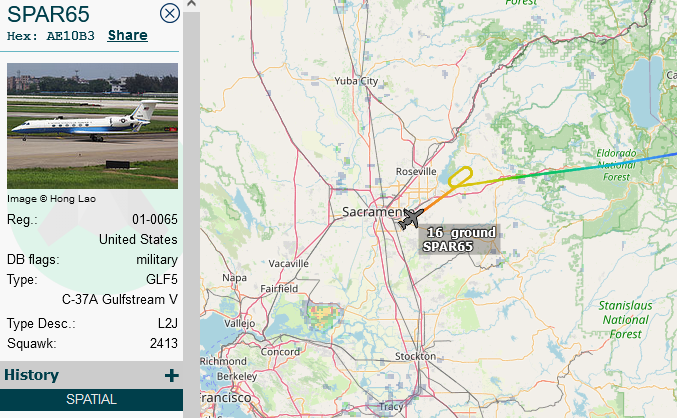Click the SPAR65 aircraft icon on map
The height and width of the screenshot is (418, 677).
[411, 219]
